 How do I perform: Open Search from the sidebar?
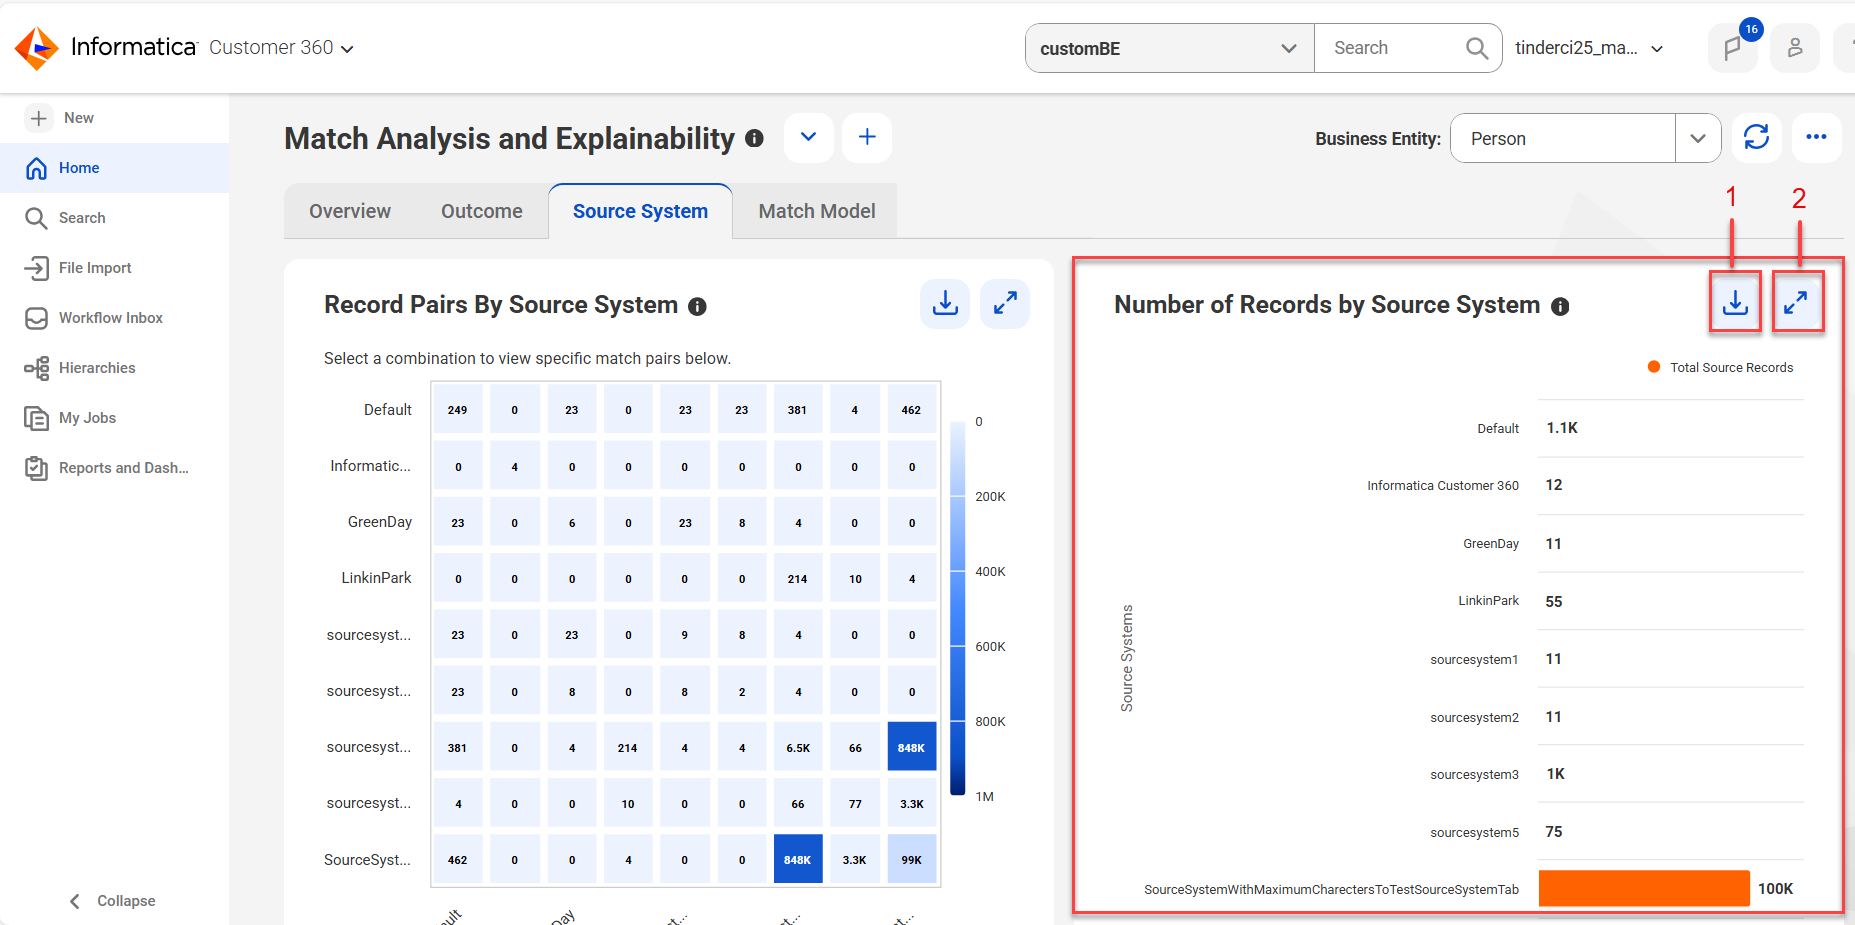pyautogui.click(x=114, y=218)
